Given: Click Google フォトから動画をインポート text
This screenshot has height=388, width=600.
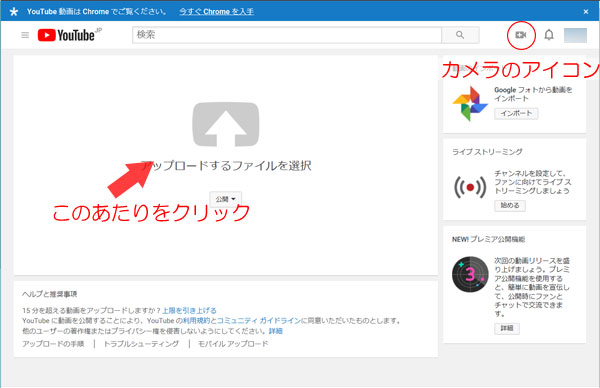Looking at the screenshot, I should point(533,94).
